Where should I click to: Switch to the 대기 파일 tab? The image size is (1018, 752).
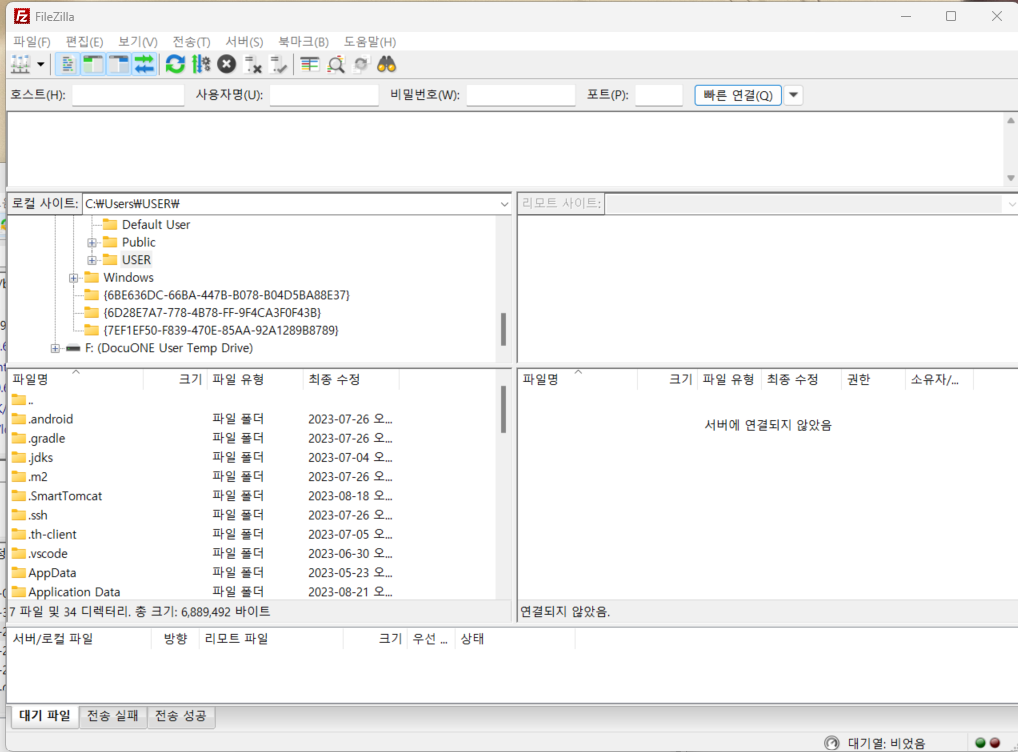45,716
